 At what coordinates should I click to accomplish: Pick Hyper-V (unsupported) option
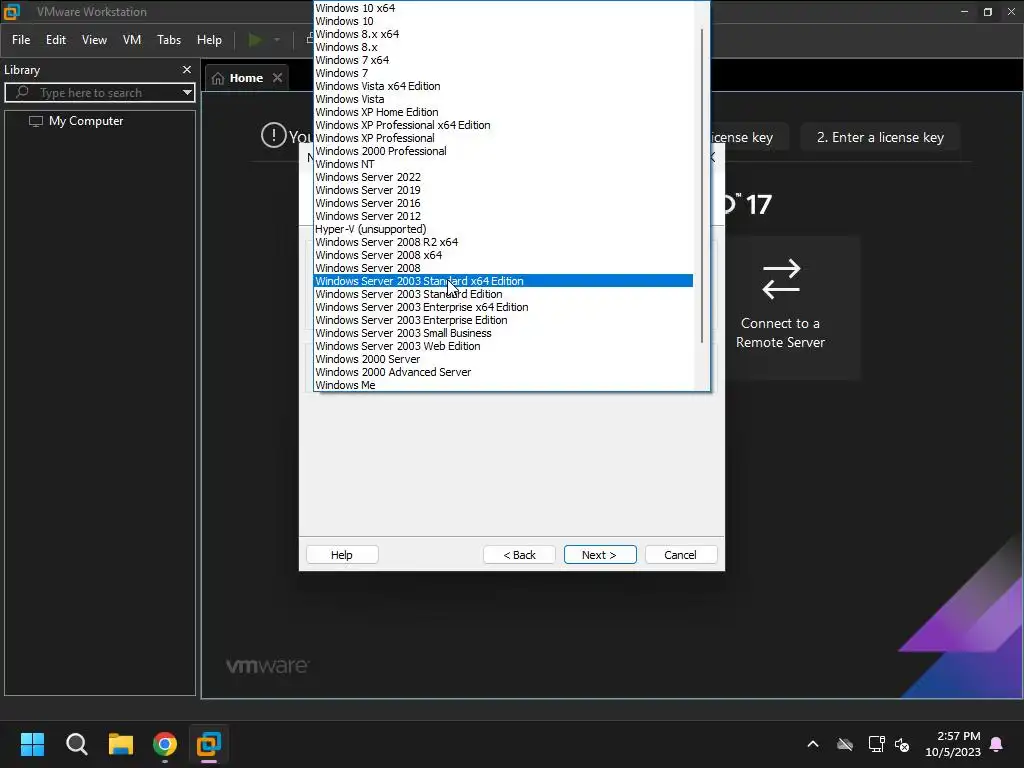point(504,229)
